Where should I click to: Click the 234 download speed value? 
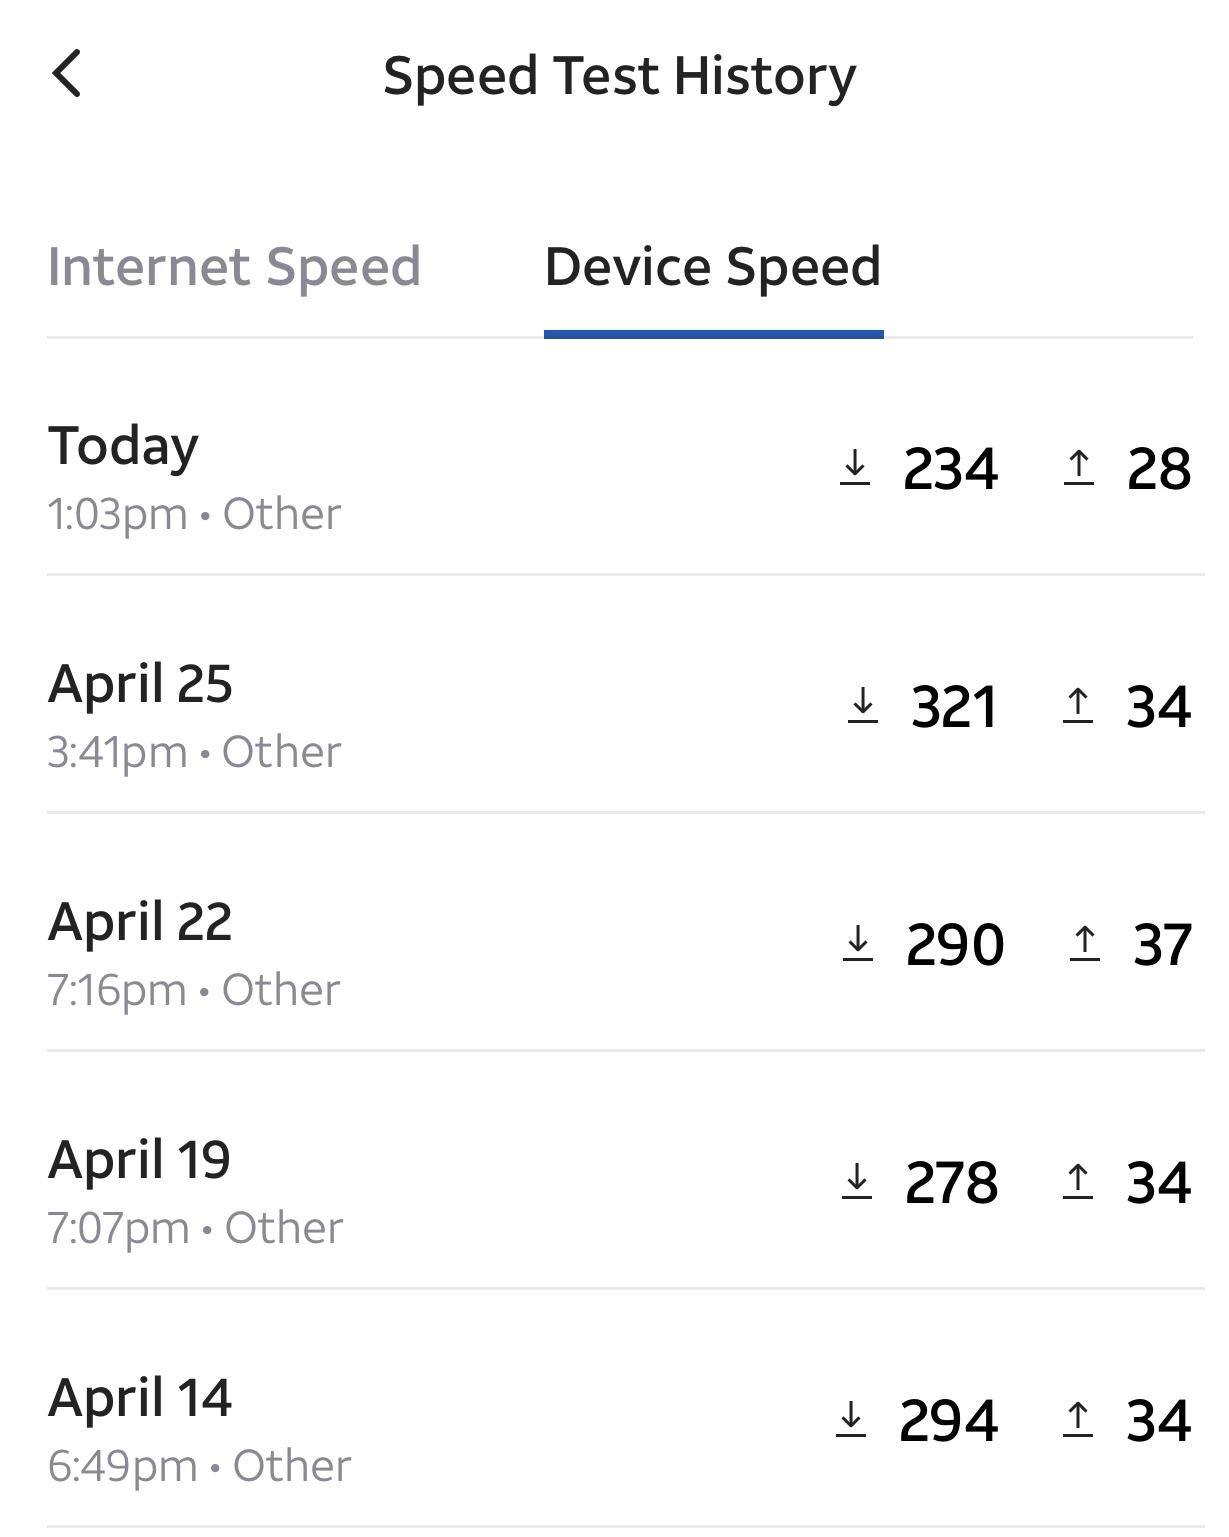point(950,469)
